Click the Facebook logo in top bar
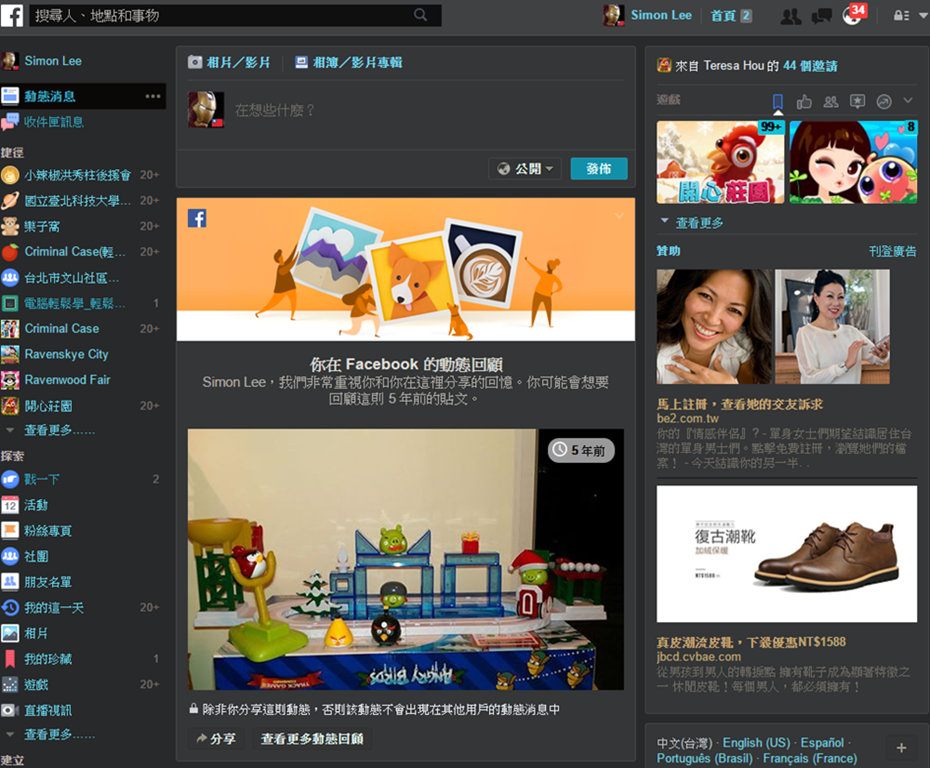The image size is (930, 768). click(x=12, y=15)
